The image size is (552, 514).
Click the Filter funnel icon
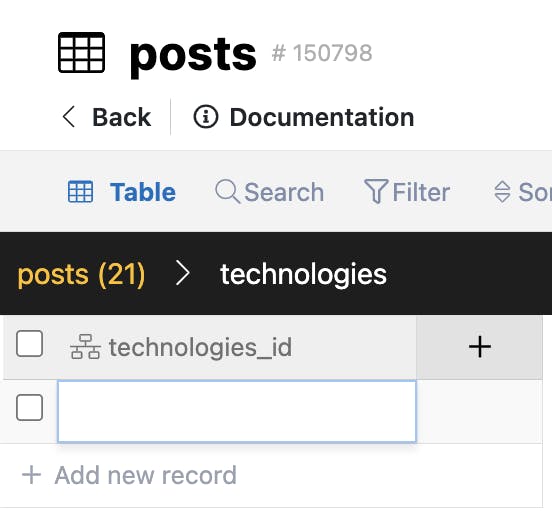(x=376, y=191)
